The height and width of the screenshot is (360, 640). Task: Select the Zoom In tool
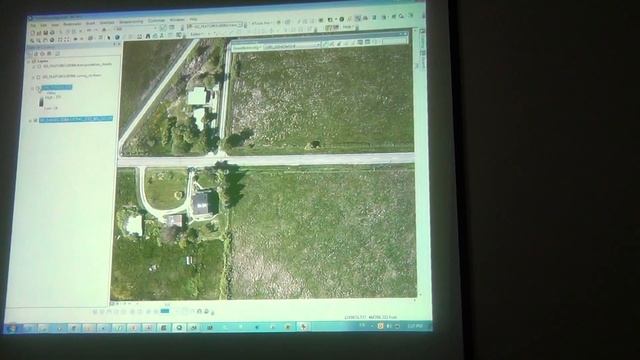pyautogui.click(x=32, y=41)
